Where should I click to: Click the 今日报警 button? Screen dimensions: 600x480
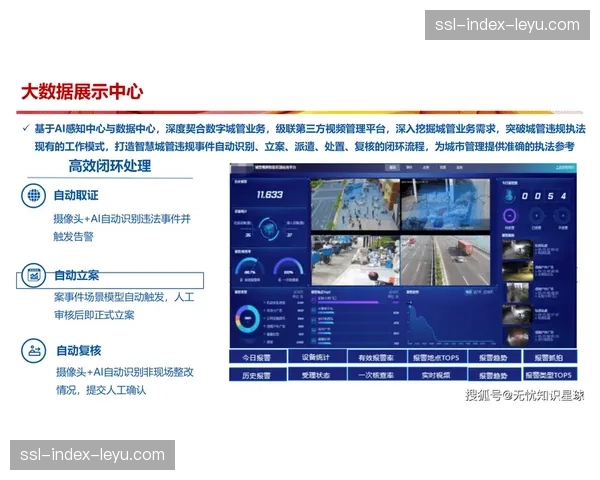(258, 358)
